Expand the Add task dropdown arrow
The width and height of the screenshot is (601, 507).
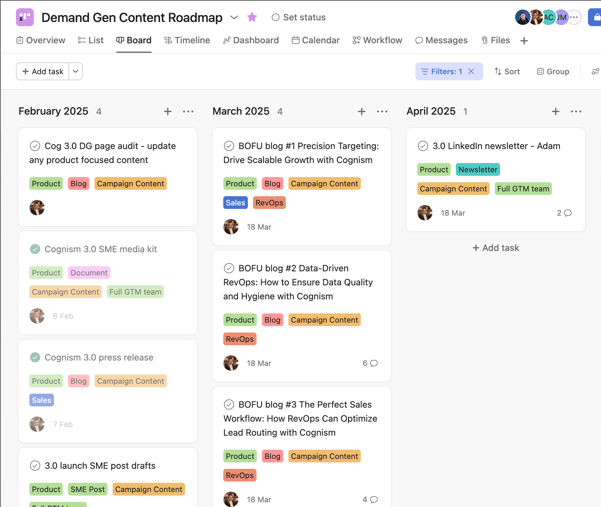[76, 71]
